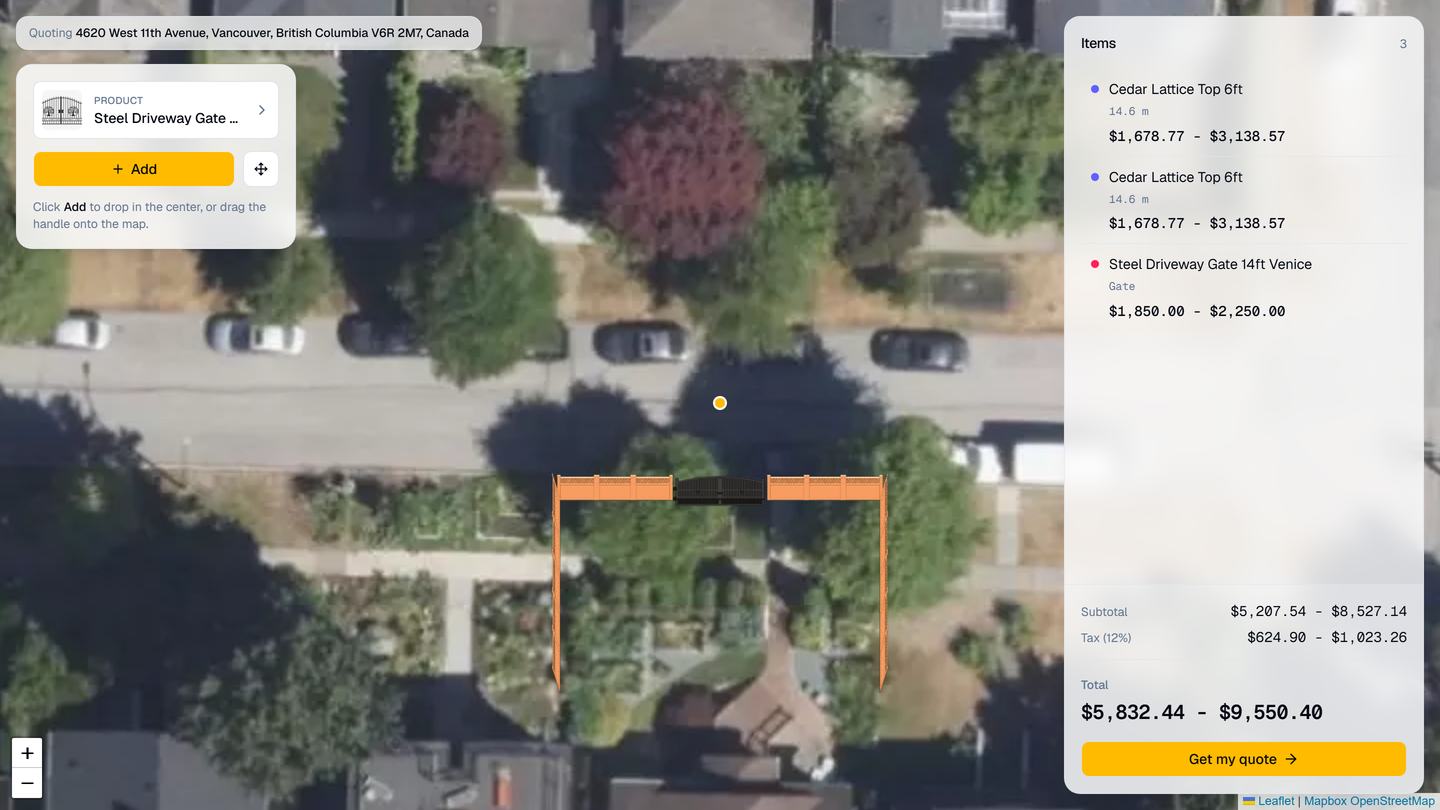This screenshot has width=1440, height=810.
Task: Click the gate price $1,850.00 - $2,250.00
Action: coord(1197,311)
